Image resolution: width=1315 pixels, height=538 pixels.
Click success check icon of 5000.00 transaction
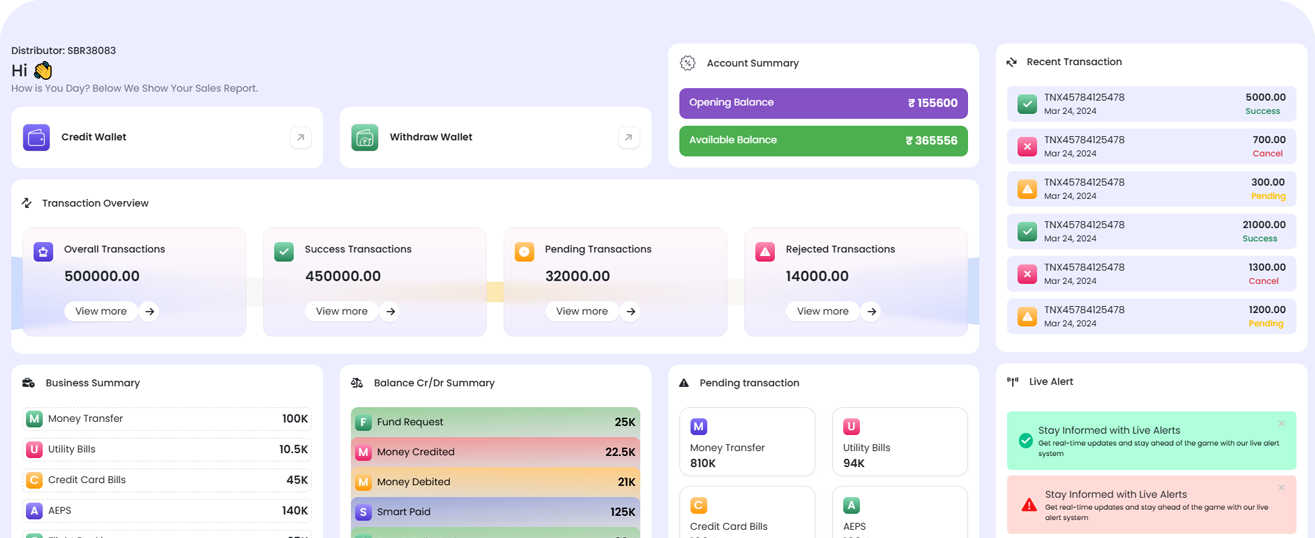coord(1027,104)
